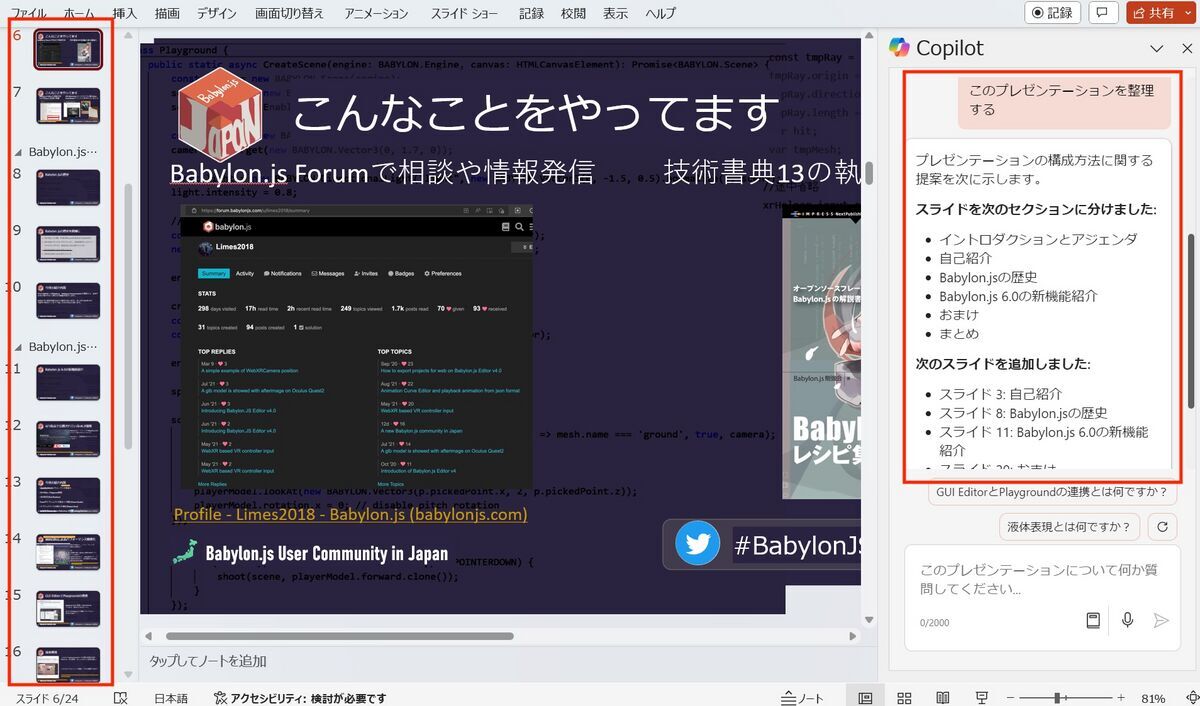Click the slide panel vertical scrollbar
Image resolution: width=1200 pixels, height=706 pixels.
(x=128, y=315)
